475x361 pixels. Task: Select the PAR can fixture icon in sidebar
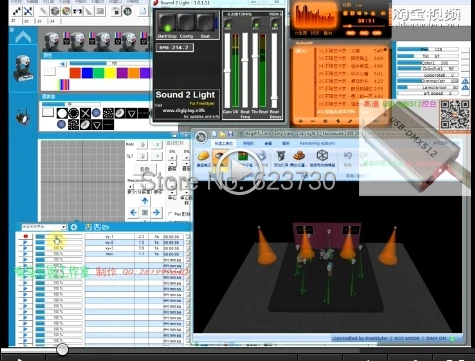click(24, 116)
